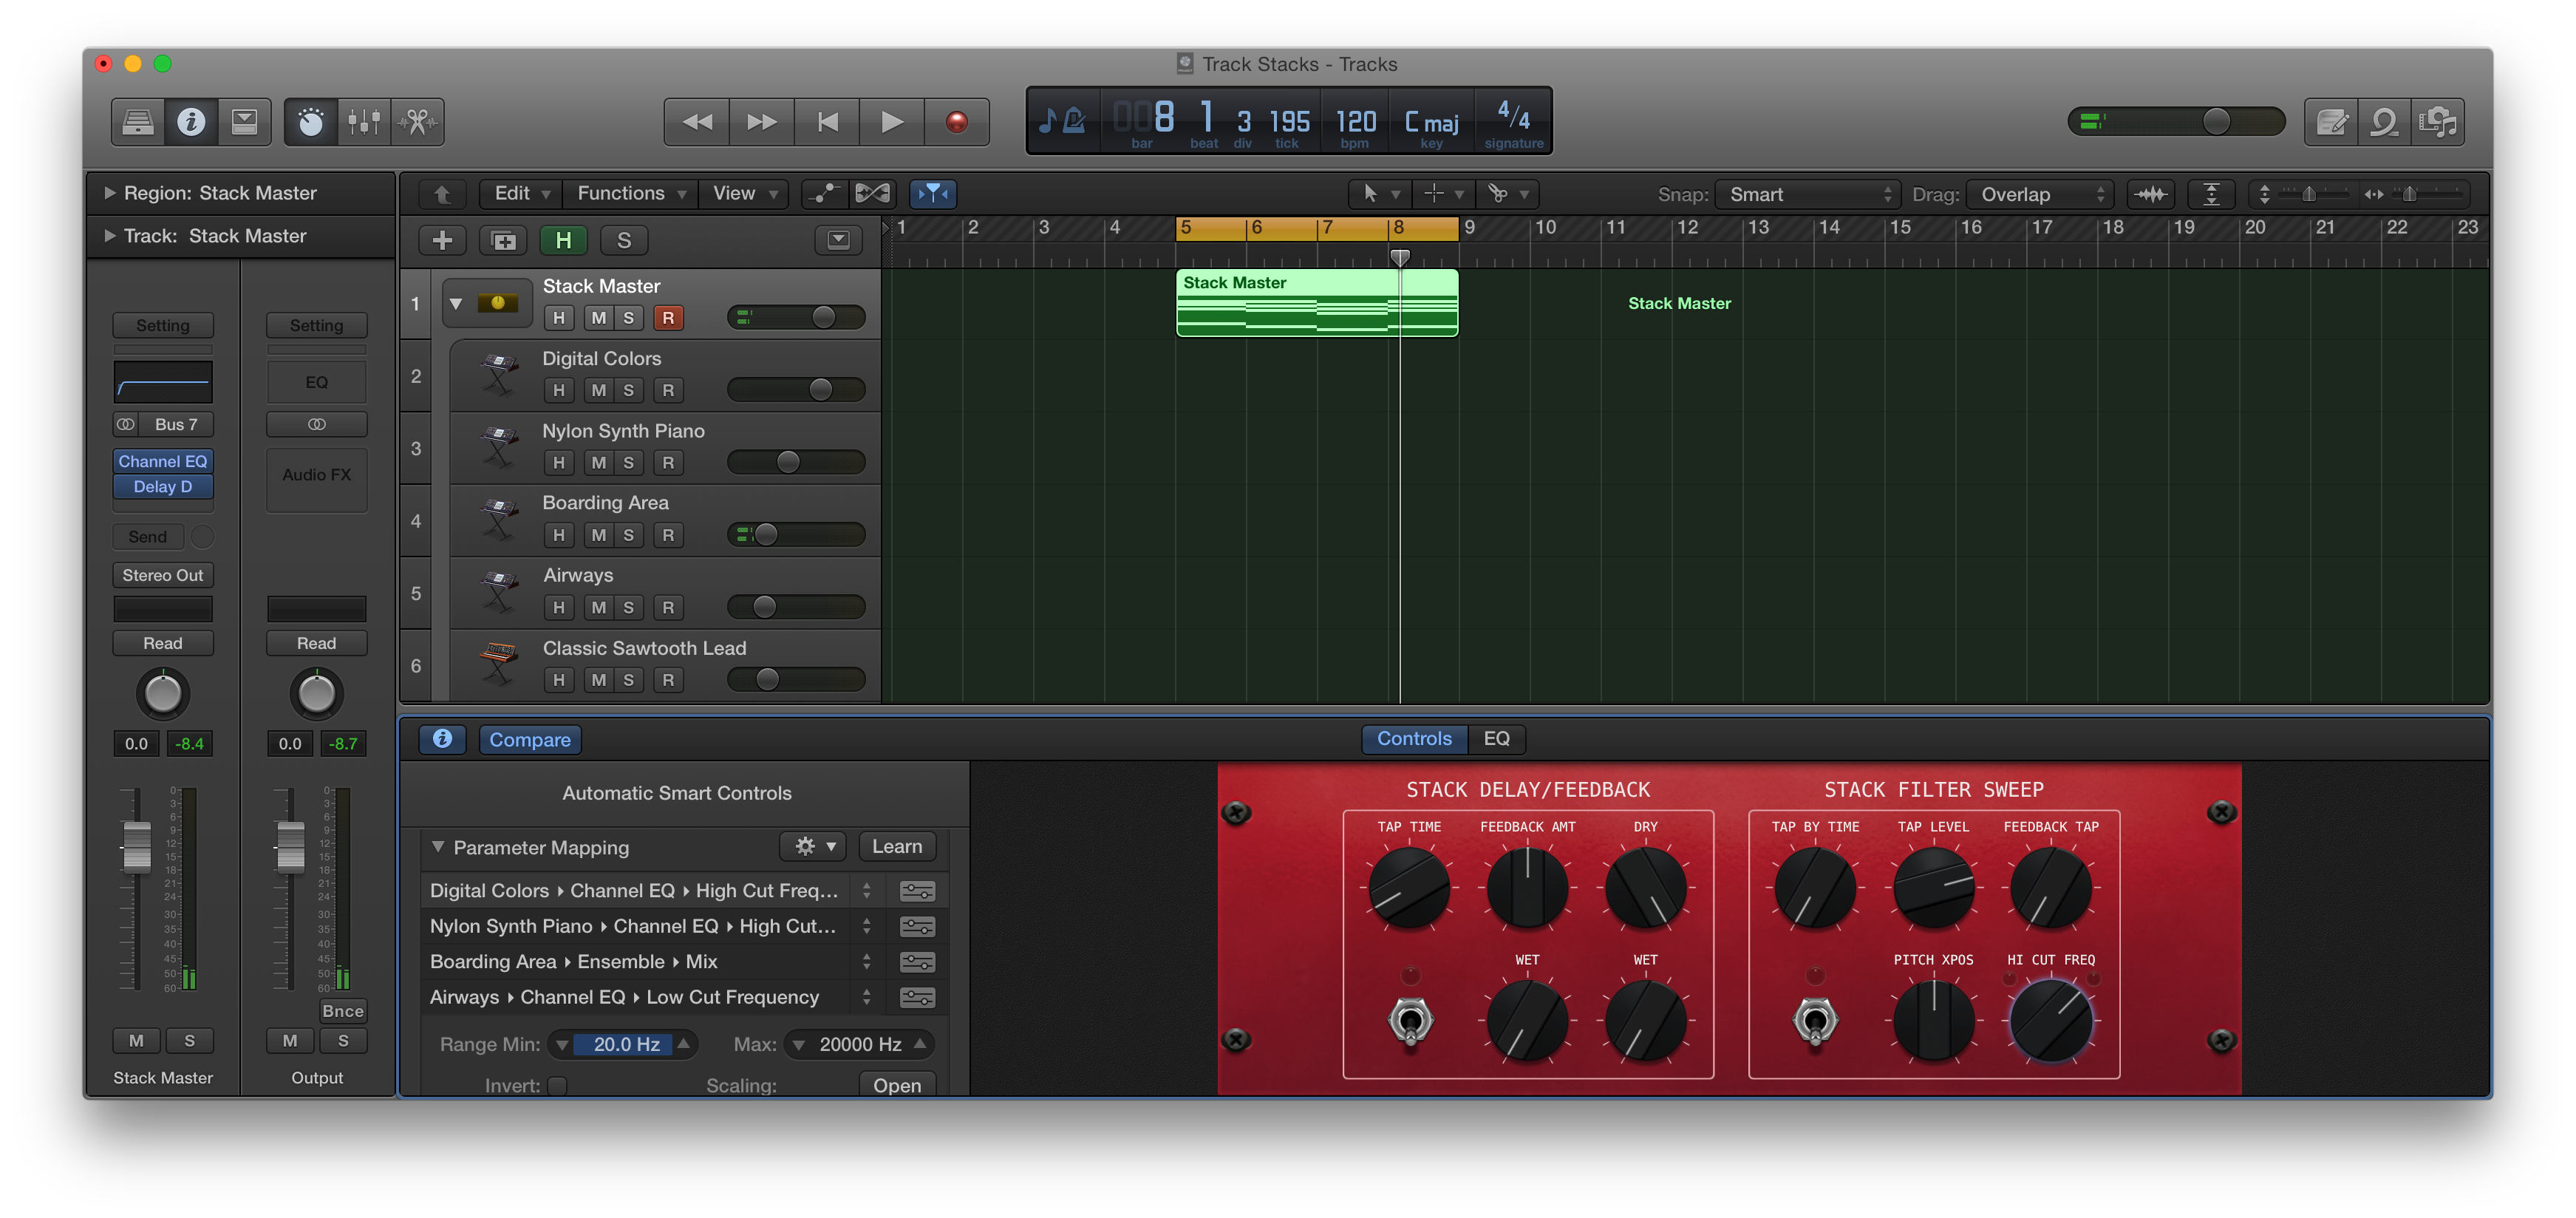Click the up-arrow hierarchy button

coord(442,194)
